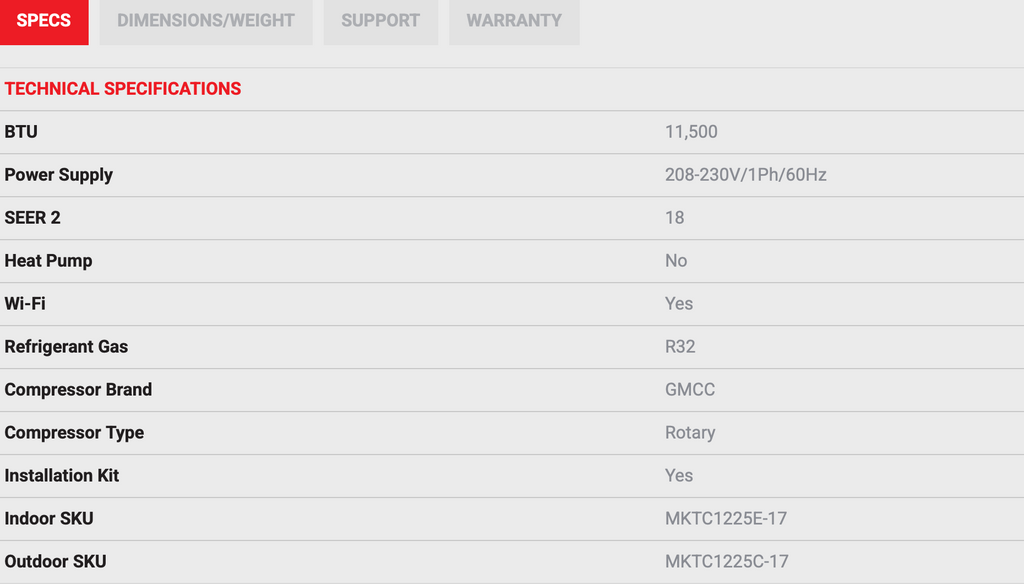
Task: Click the Rotary compressor type value
Action: (689, 432)
